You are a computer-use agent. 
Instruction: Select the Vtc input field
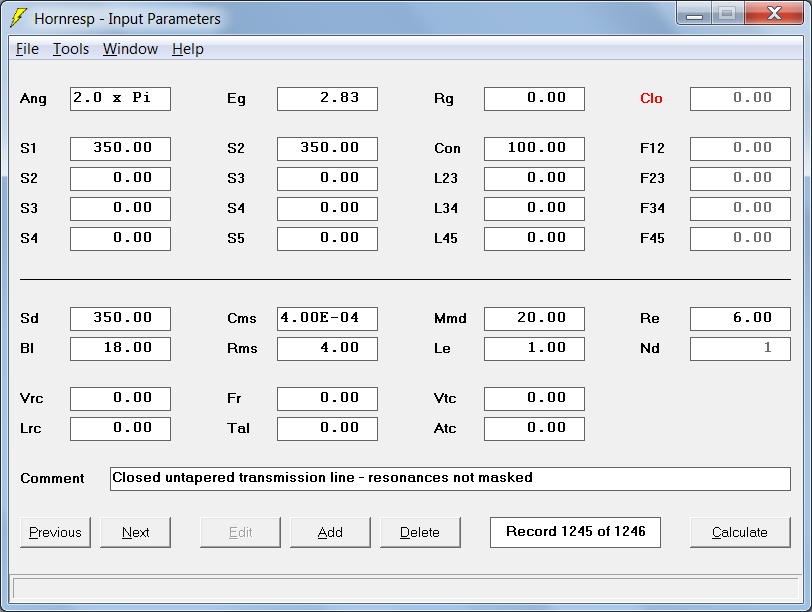tap(534, 399)
